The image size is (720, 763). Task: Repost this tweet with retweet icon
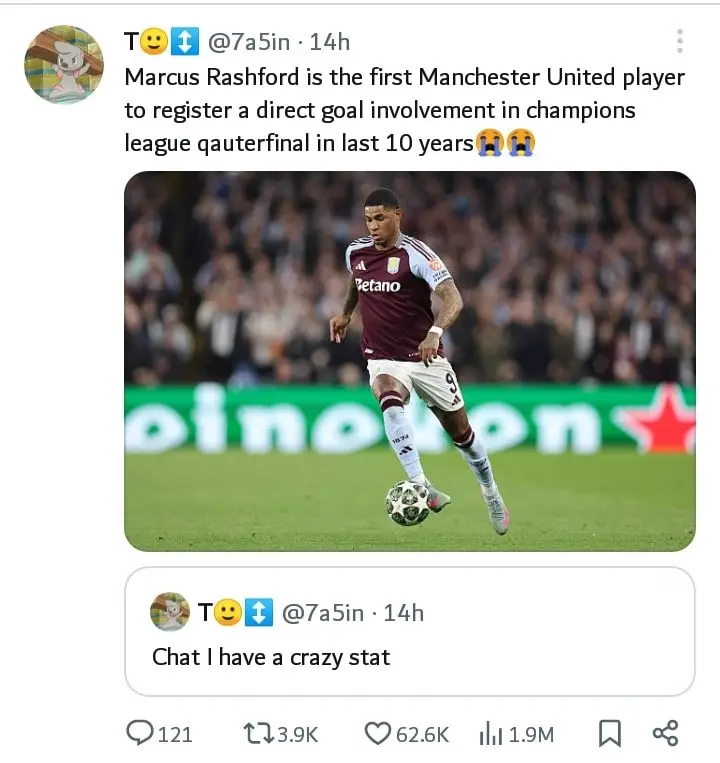(x=258, y=734)
